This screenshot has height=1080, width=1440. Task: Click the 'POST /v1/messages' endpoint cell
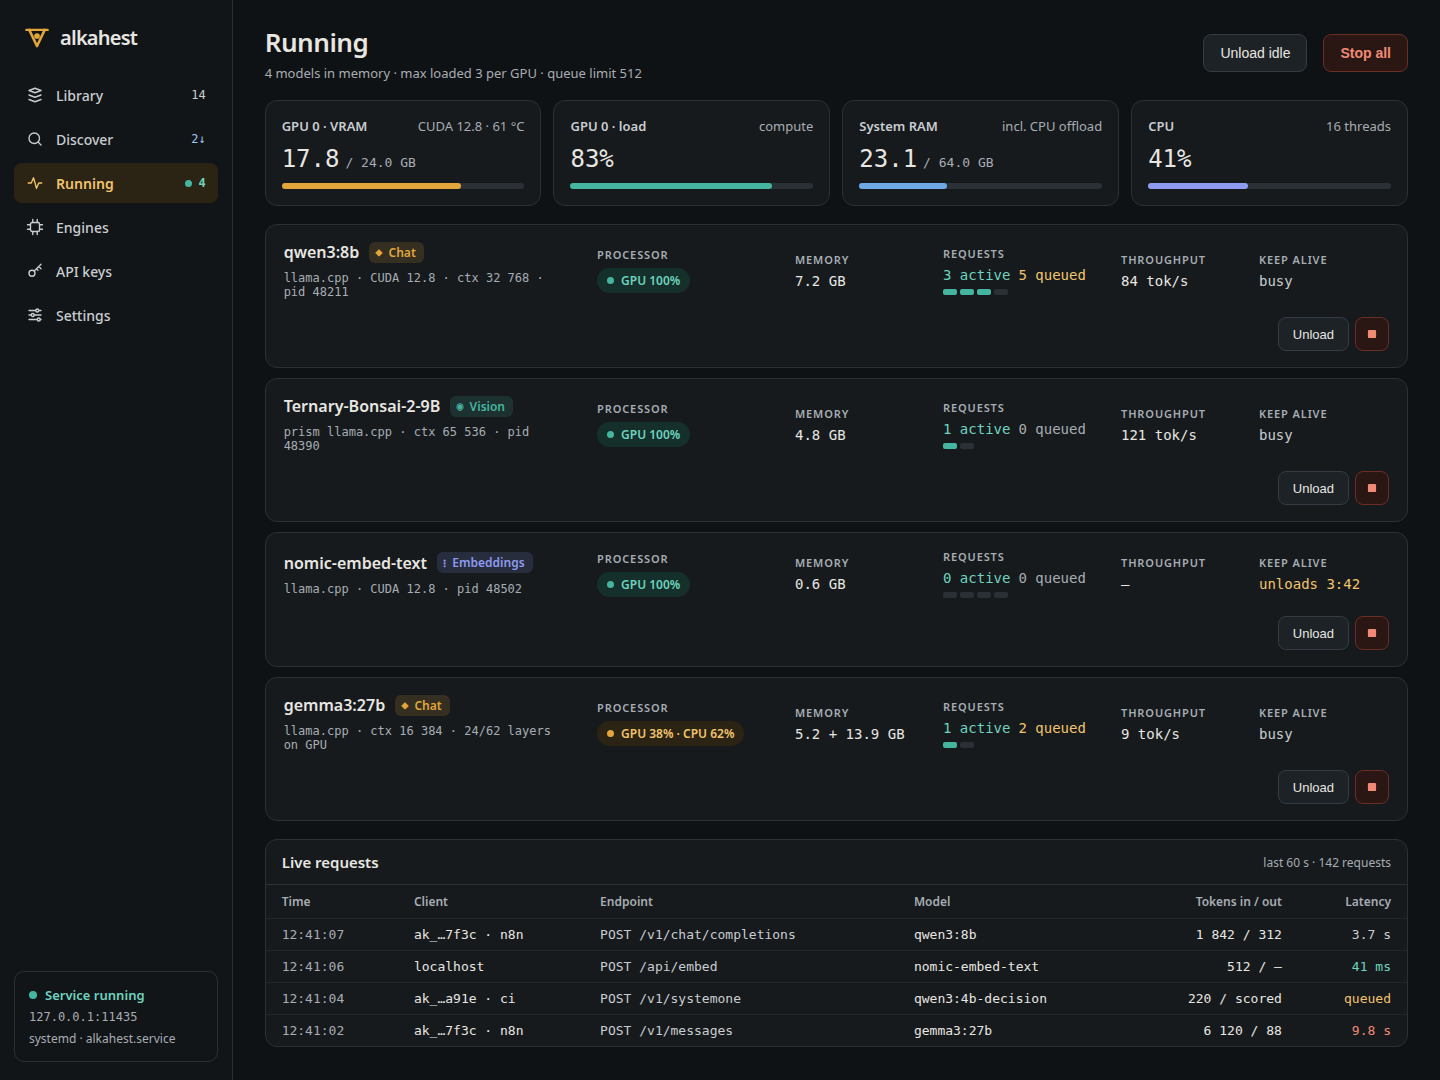(666, 1031)
